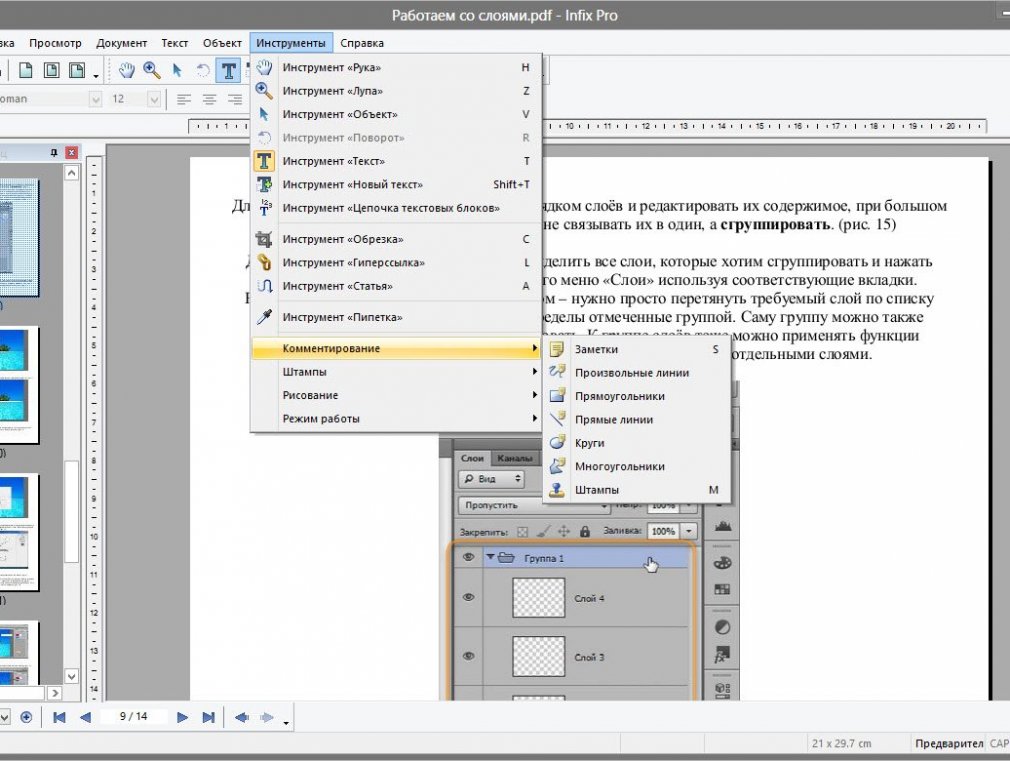The height and width of the screenshot is (761, 1010).
Task: Choose Инструмент «Цепочка текстовых блоков»
Action: tap(396, 208)
